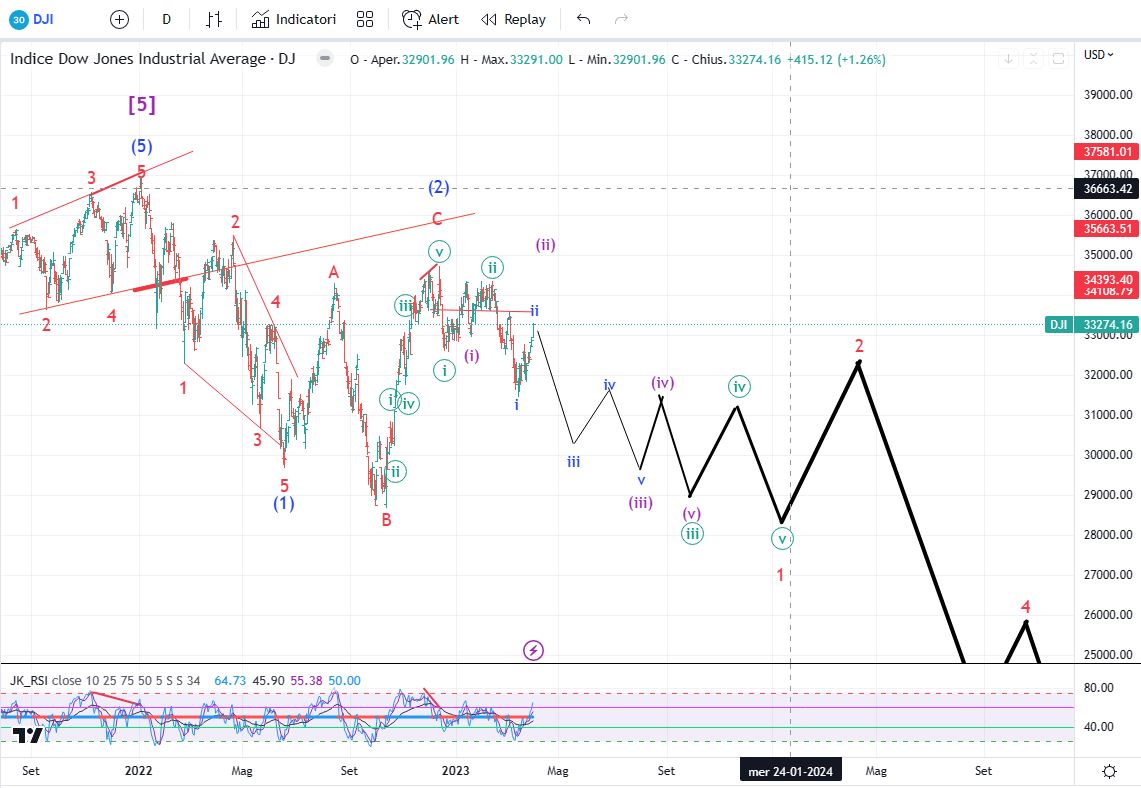This screenshot has height=788, width=1141.
Task: Click the high price value 33291.00
Action: [536, 60]
